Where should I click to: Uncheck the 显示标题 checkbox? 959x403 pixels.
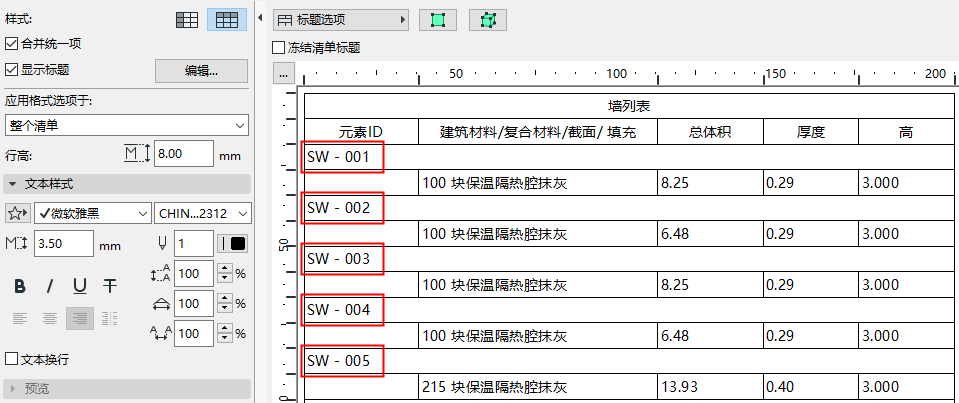tap(10, 69)
